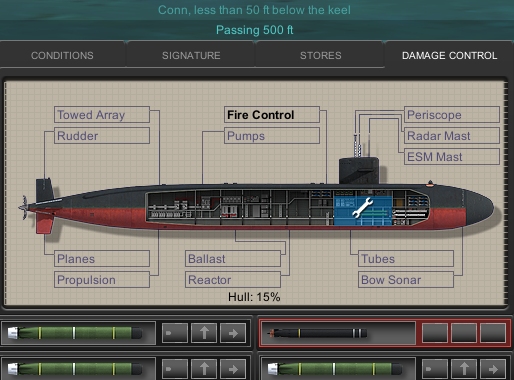Click the top-left tube wire-dot button
Image resolution: width=514 pixels, height=380 pixels.
[x=175, y=333]
